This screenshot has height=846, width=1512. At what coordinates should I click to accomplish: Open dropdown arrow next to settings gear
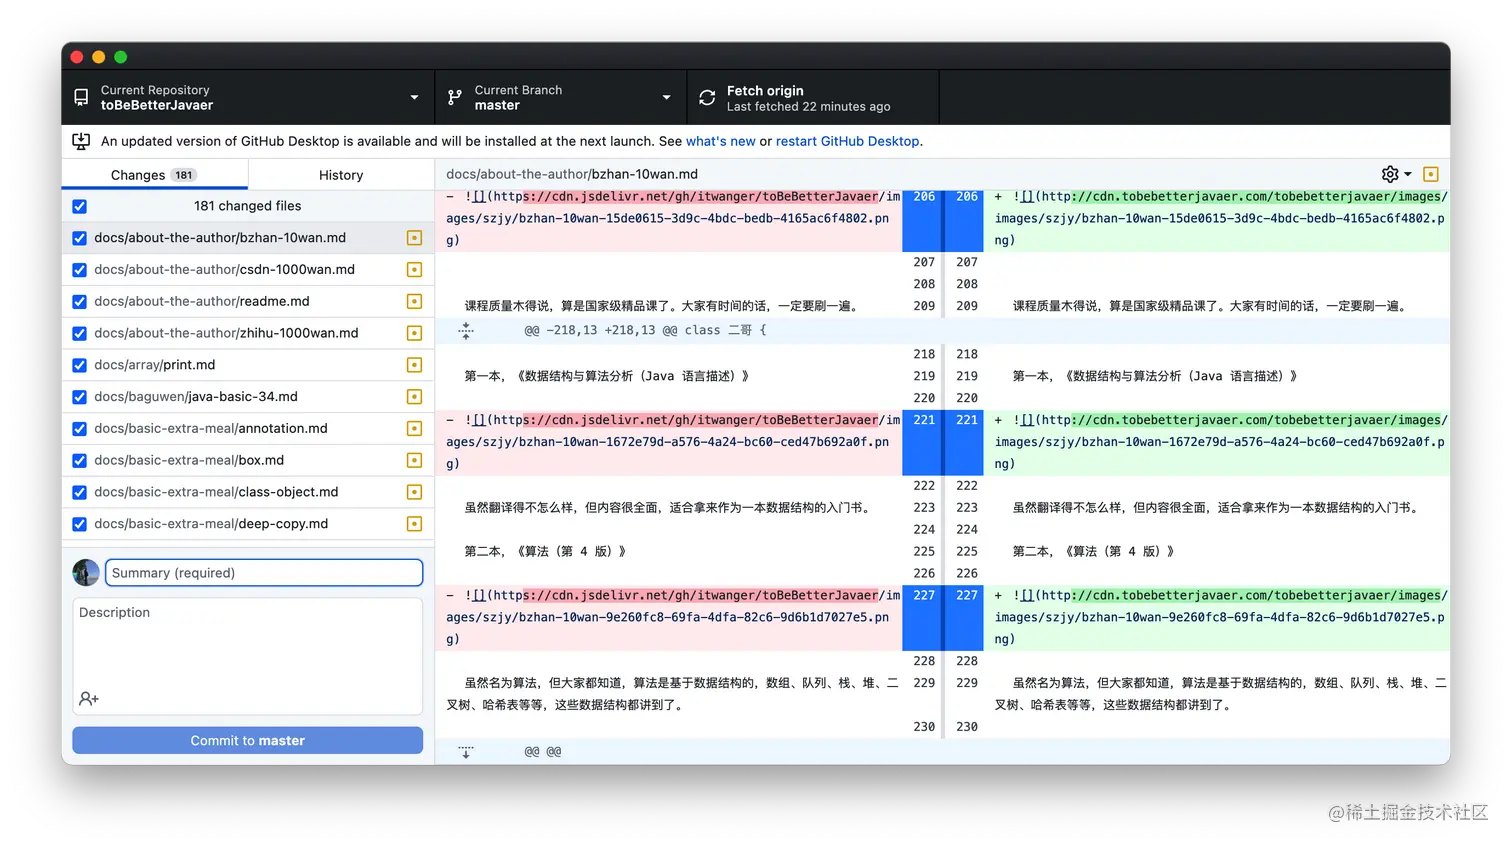[x=1408, y=174]
